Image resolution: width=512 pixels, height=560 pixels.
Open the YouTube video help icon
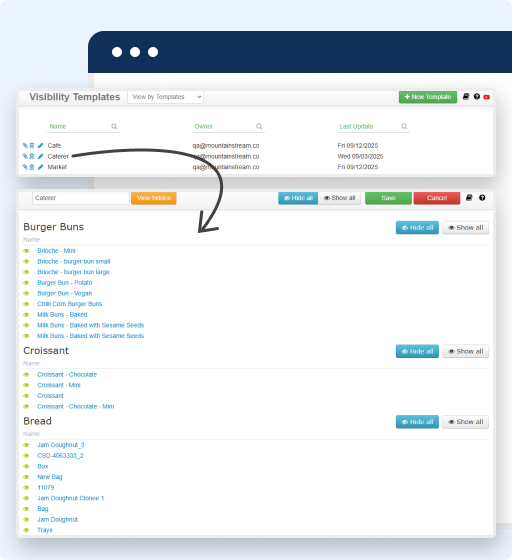click(486, 97)
